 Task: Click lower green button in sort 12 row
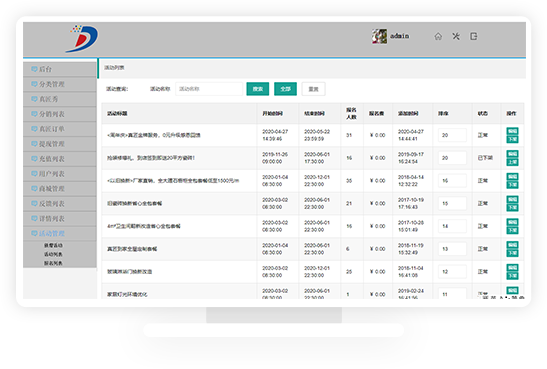pos(512,276)
